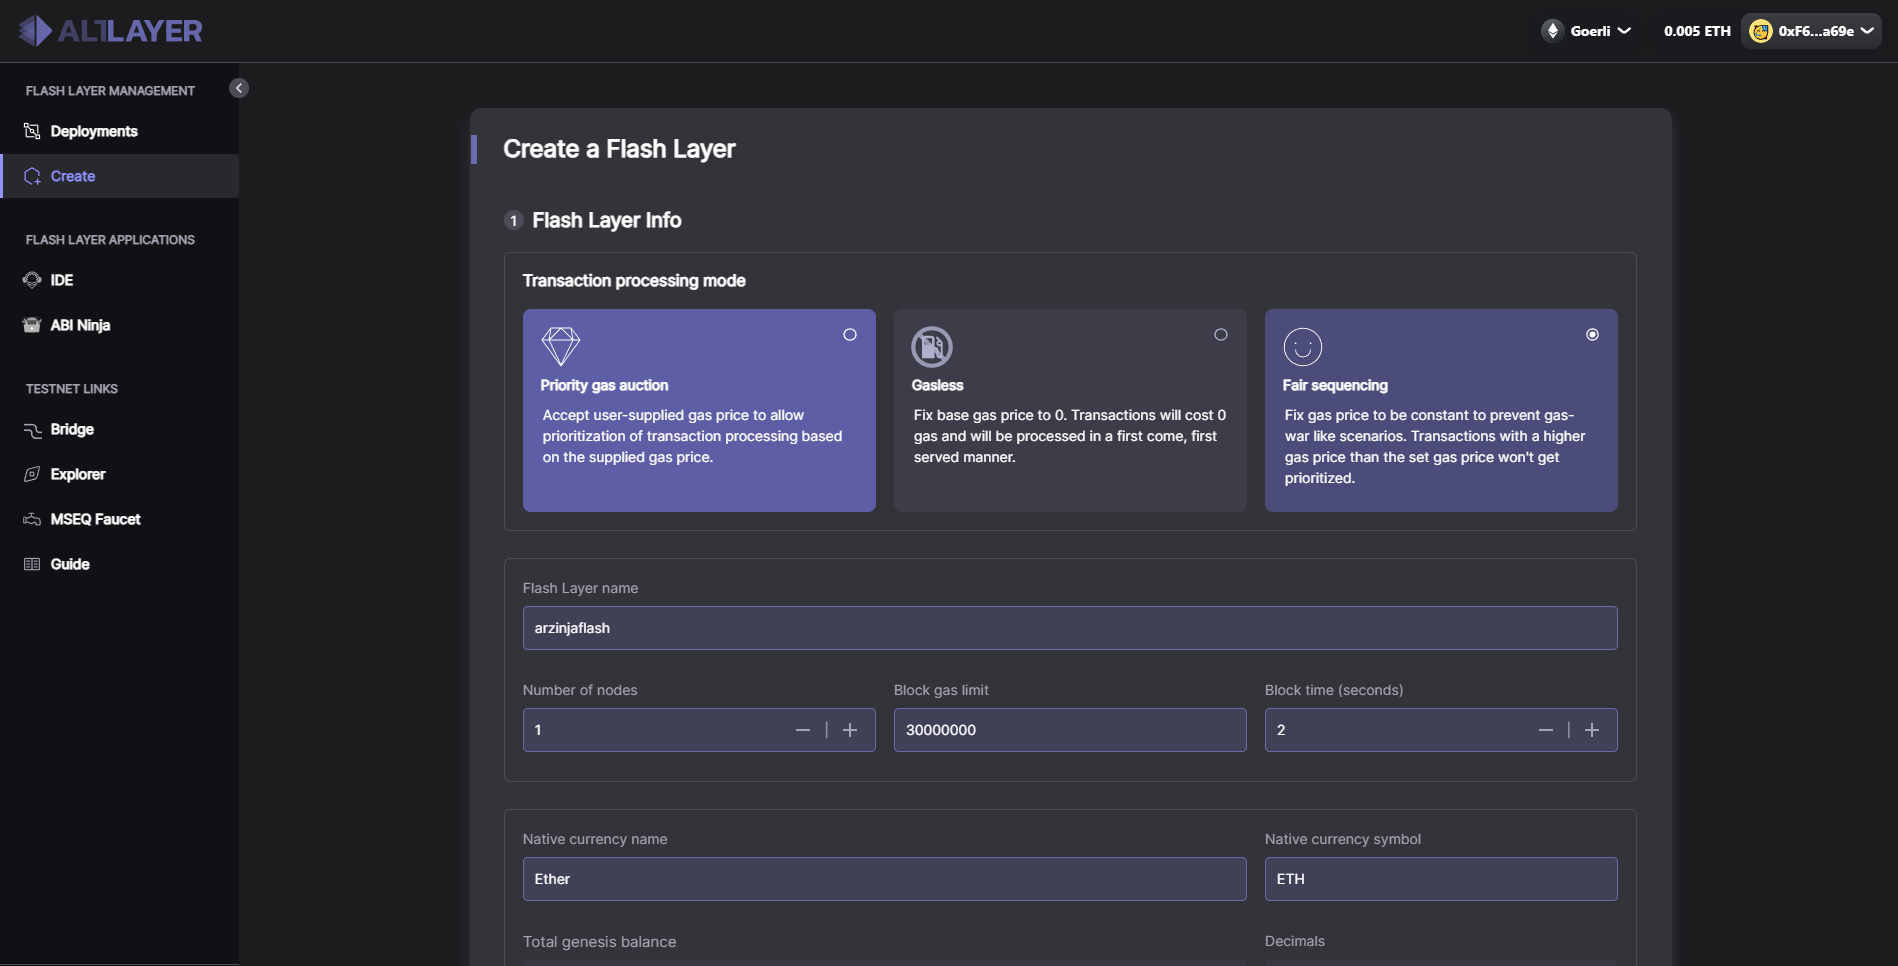The height and width of the screenshot is (966, 1898).
Task: Click the Explorer sidebar icon
Action: pos(32,474)
